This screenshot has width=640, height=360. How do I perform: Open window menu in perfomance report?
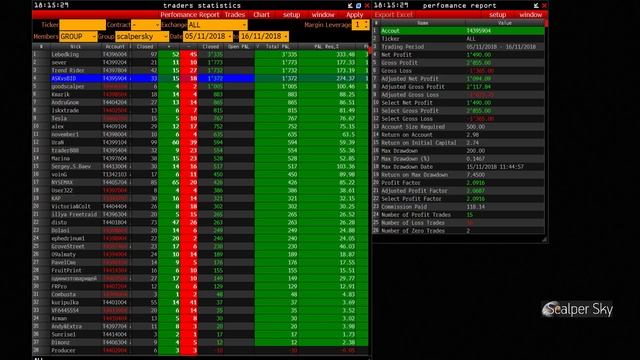tap(531, 15)
